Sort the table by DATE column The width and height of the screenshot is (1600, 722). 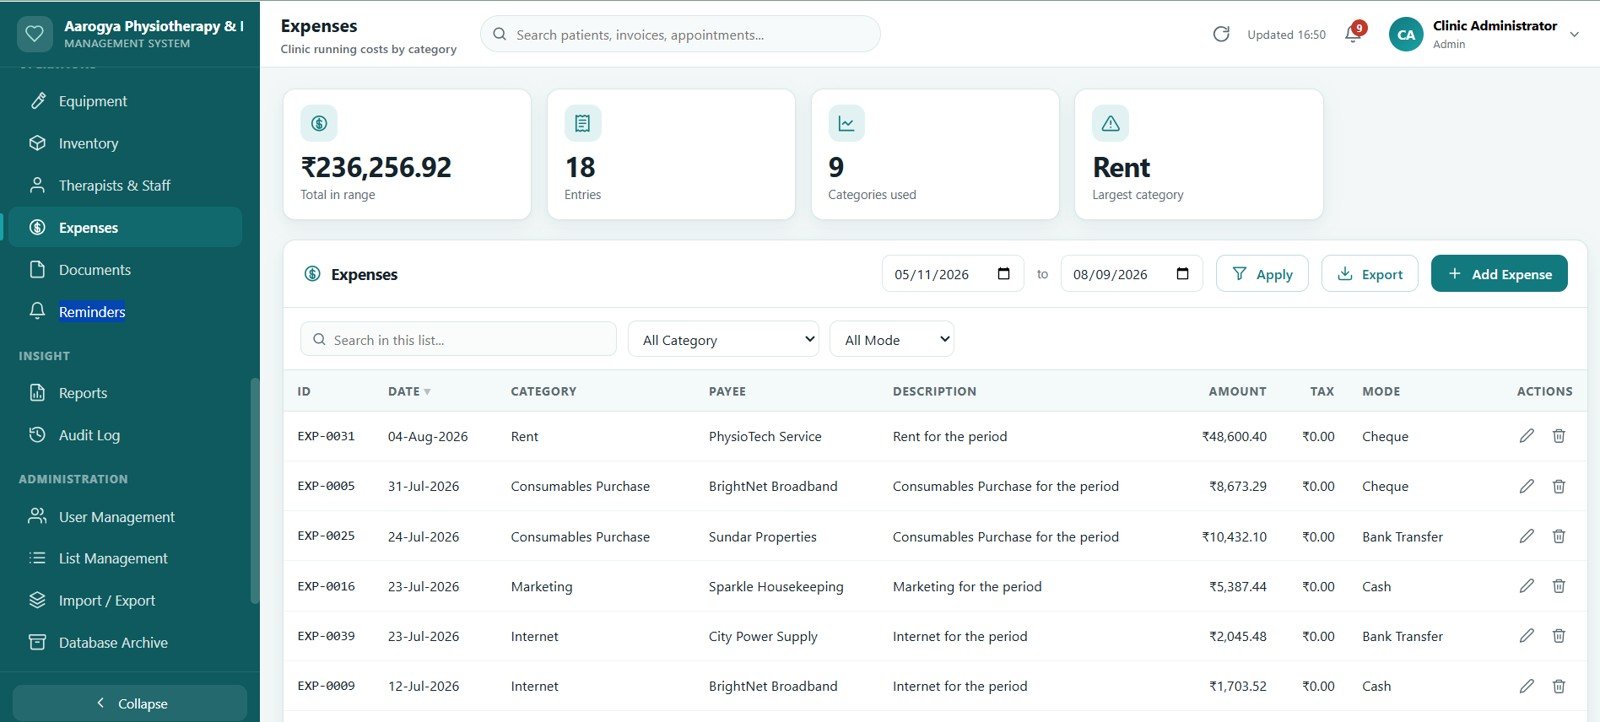click(409, 391)
